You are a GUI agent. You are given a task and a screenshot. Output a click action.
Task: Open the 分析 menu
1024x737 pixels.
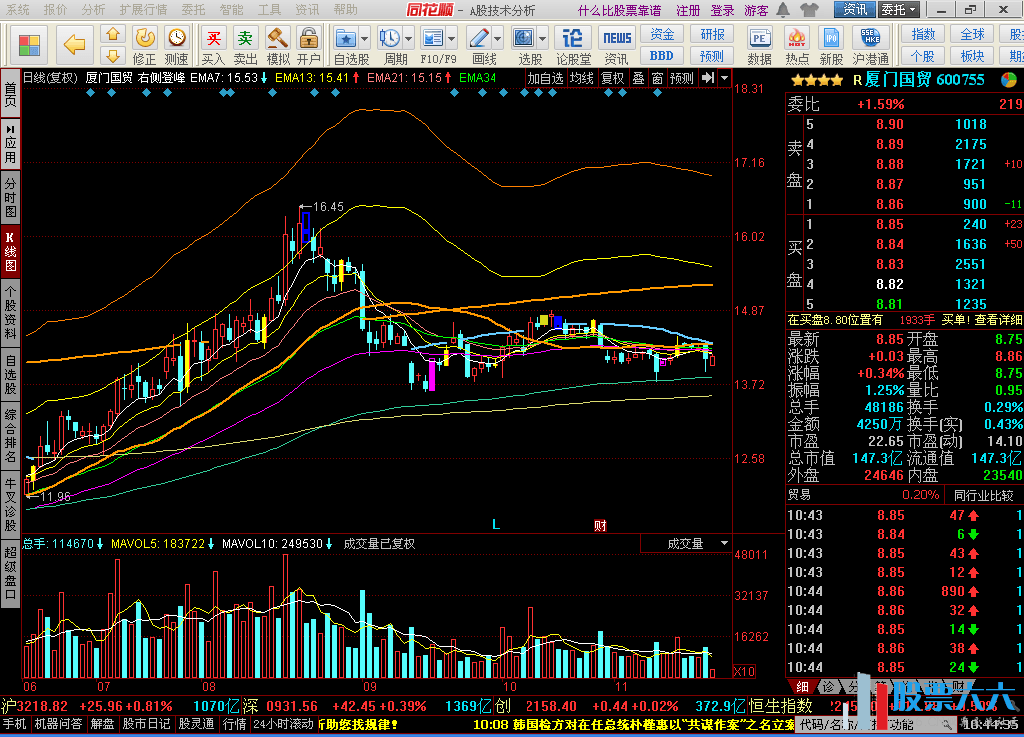coord(93,10)
